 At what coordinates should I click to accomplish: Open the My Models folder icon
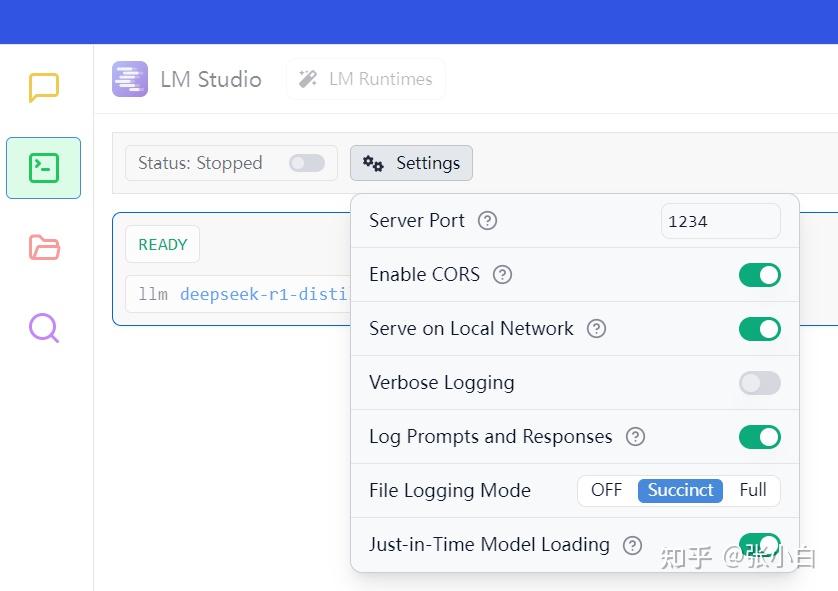click(x=44, y=247)
